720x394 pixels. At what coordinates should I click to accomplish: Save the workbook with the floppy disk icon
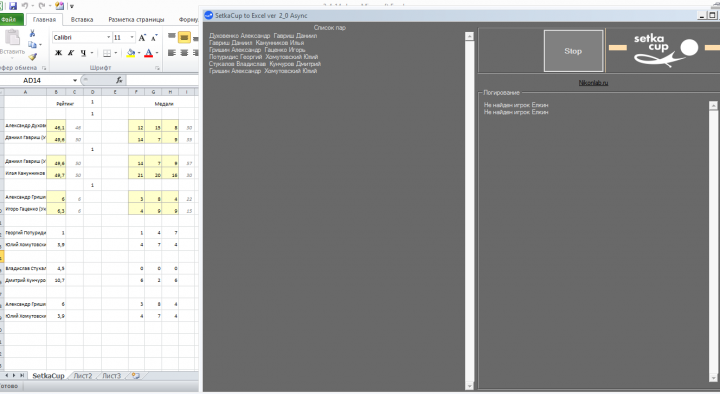click(12, 6)
